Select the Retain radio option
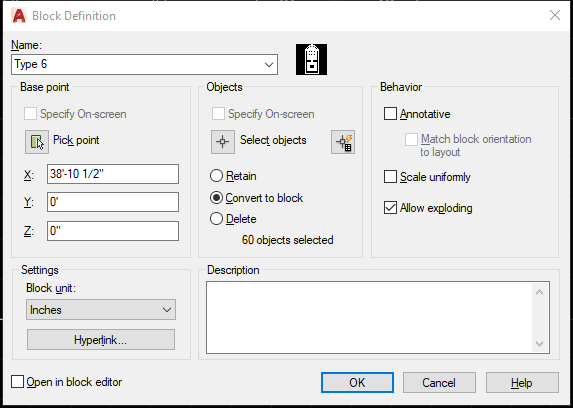This screenshot has width=573, height=408. click(216, 176)
